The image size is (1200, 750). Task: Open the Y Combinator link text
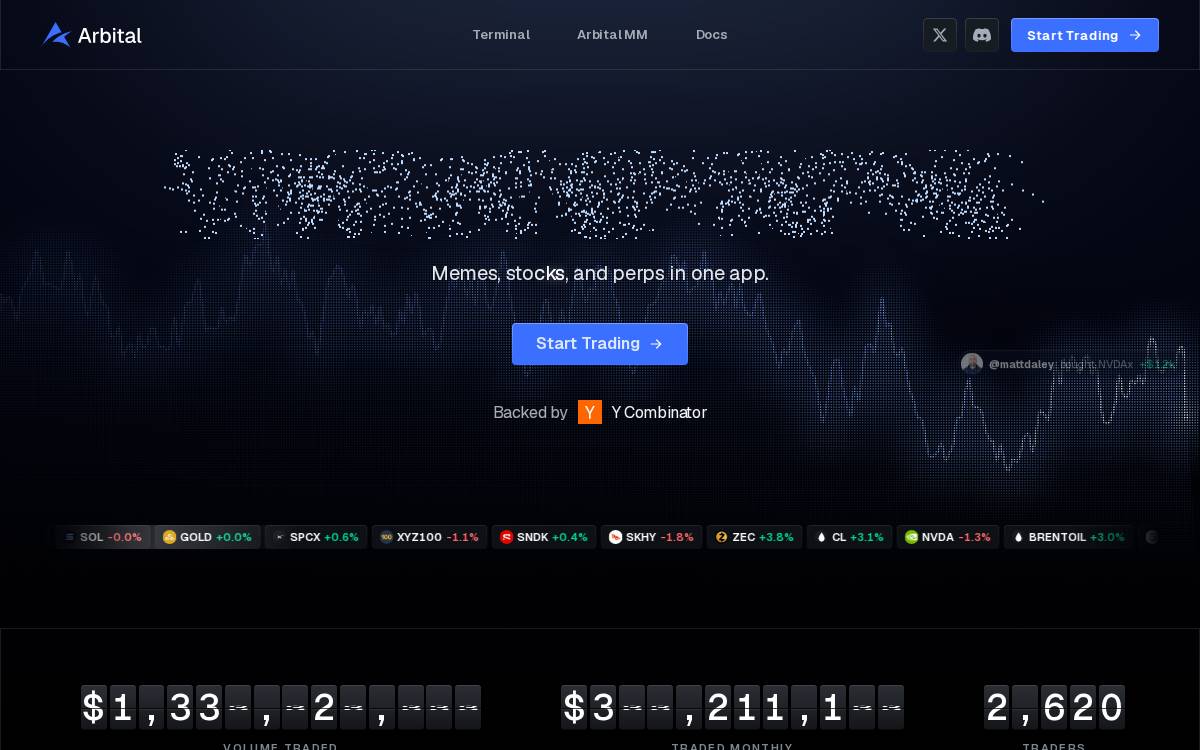point(659,412)
